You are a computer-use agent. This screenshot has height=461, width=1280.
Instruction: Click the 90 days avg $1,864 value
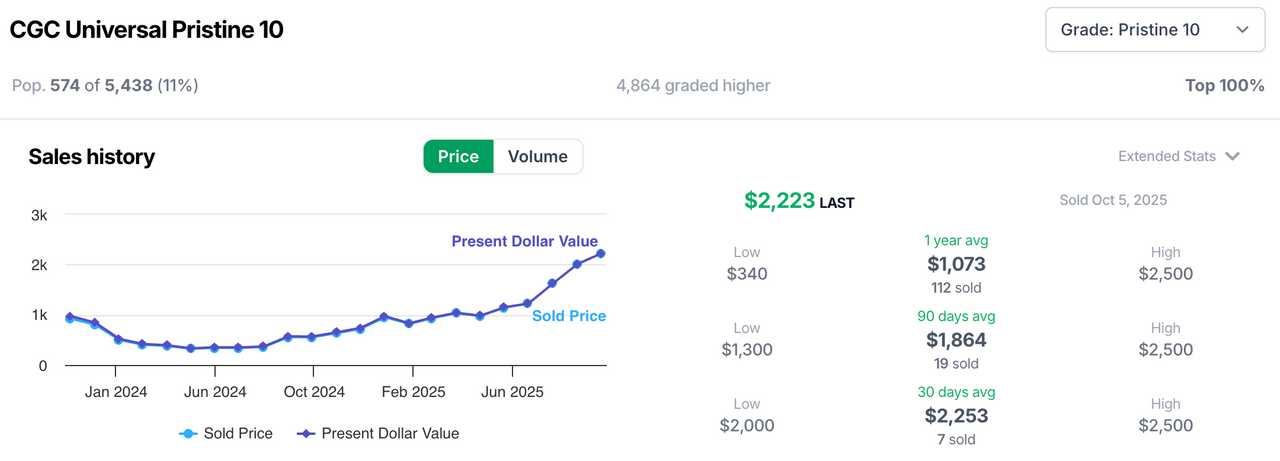click(x=956, y=340)
